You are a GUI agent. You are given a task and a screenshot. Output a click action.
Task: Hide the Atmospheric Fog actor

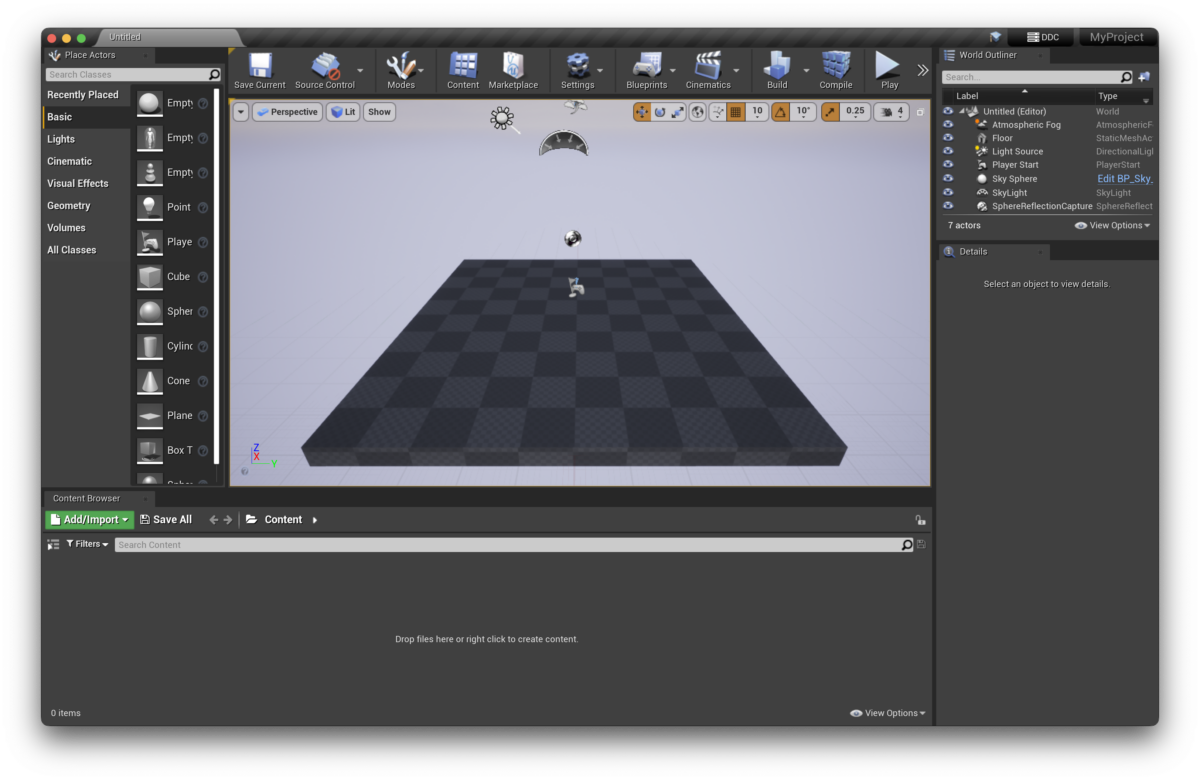coord(948,125)
